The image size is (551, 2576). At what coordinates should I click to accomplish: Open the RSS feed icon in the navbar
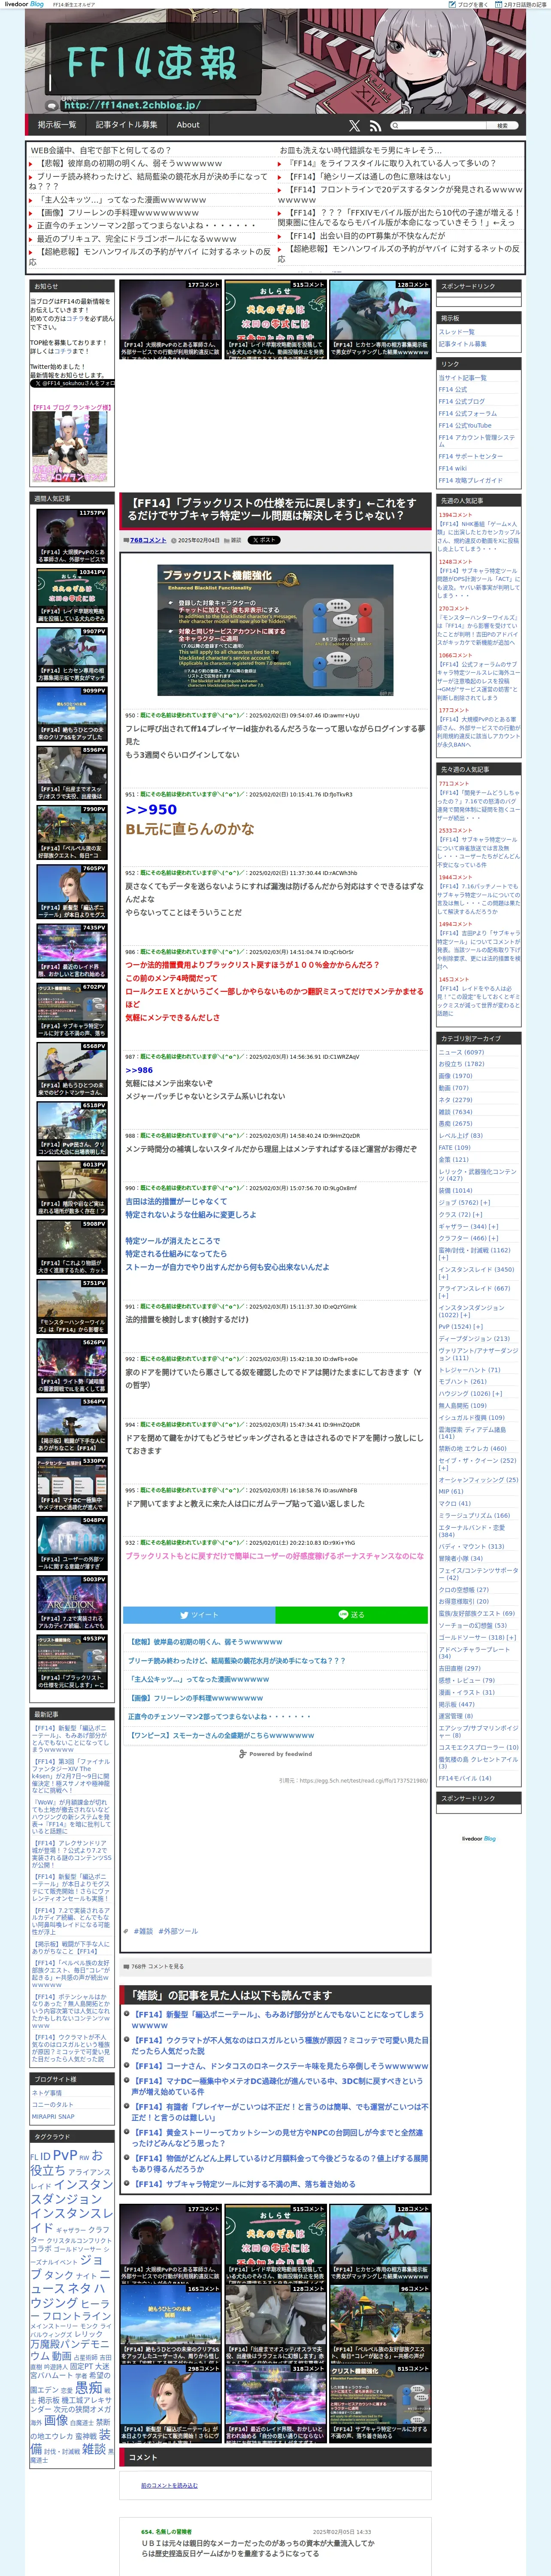[x=375, y=126]
